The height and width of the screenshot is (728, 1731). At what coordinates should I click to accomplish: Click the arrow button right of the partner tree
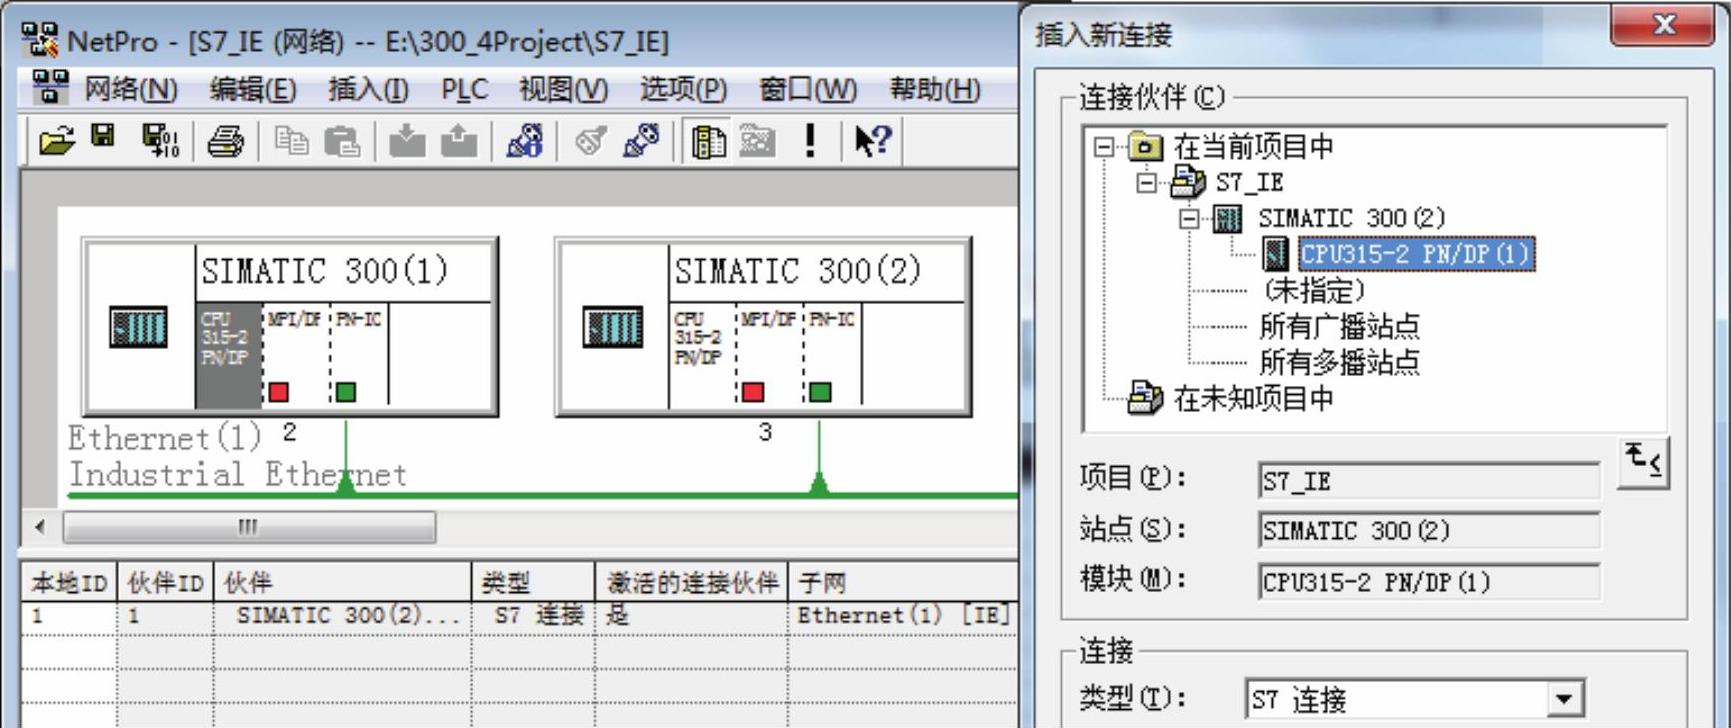point(1643,463)
